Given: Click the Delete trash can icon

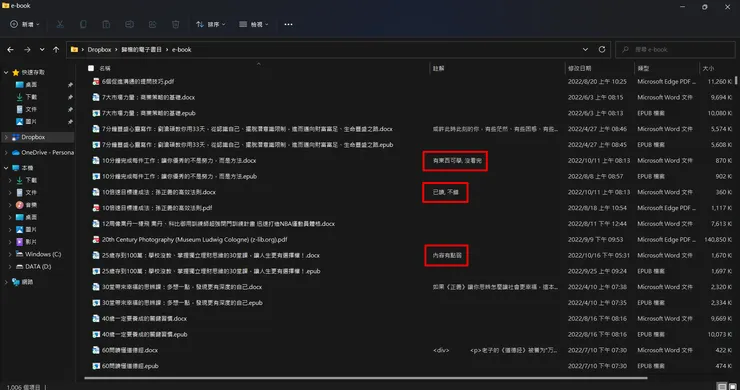Looking at the screenshot, I should click(176, 24).
